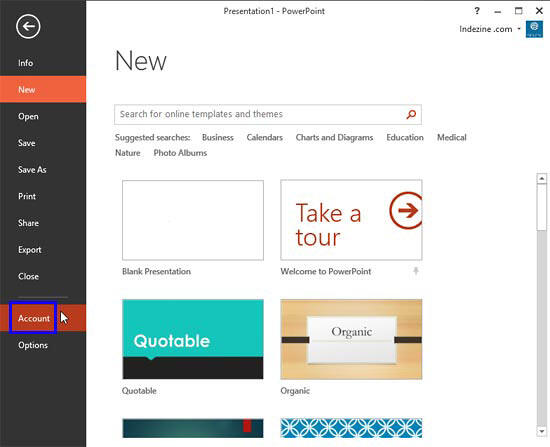This screenshot has height=447, width=550.
Task: Search suggested Education templates
Action: click(405, 138)
